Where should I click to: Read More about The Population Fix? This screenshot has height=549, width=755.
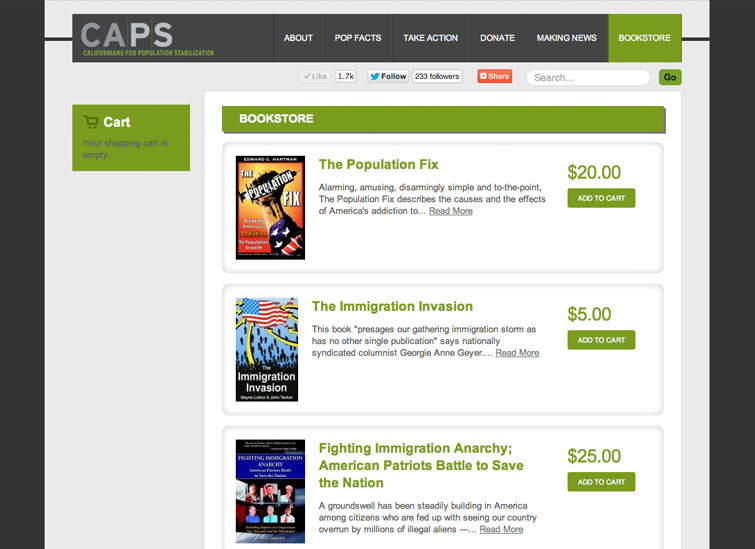[450, 211]
